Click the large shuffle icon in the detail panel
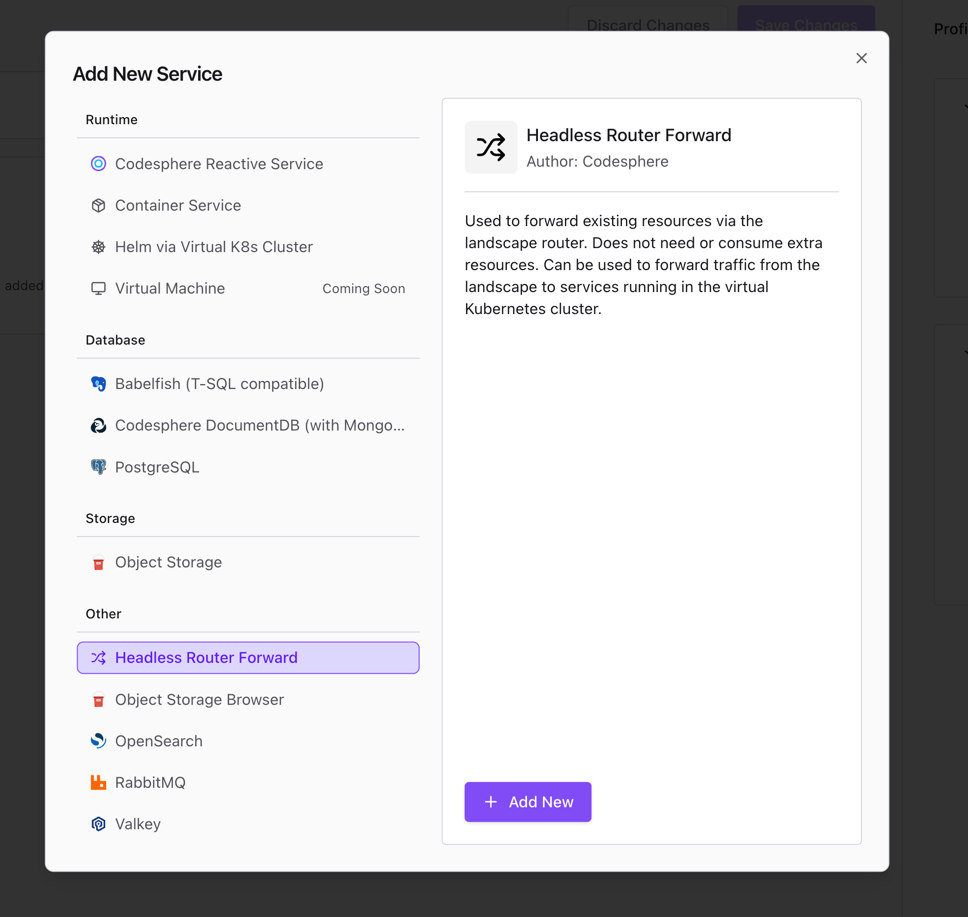This screenshot has width=968, height=917. [x=491, y=147]
